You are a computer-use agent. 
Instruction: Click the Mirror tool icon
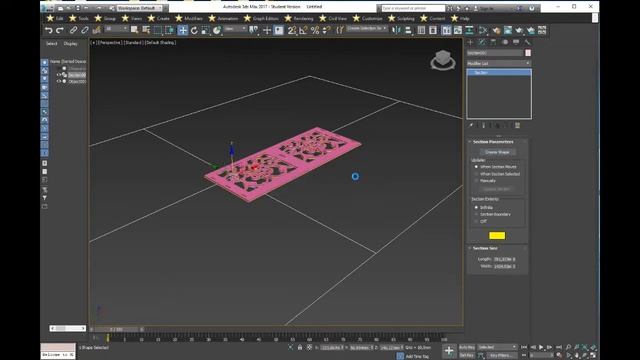coord(396,30)
